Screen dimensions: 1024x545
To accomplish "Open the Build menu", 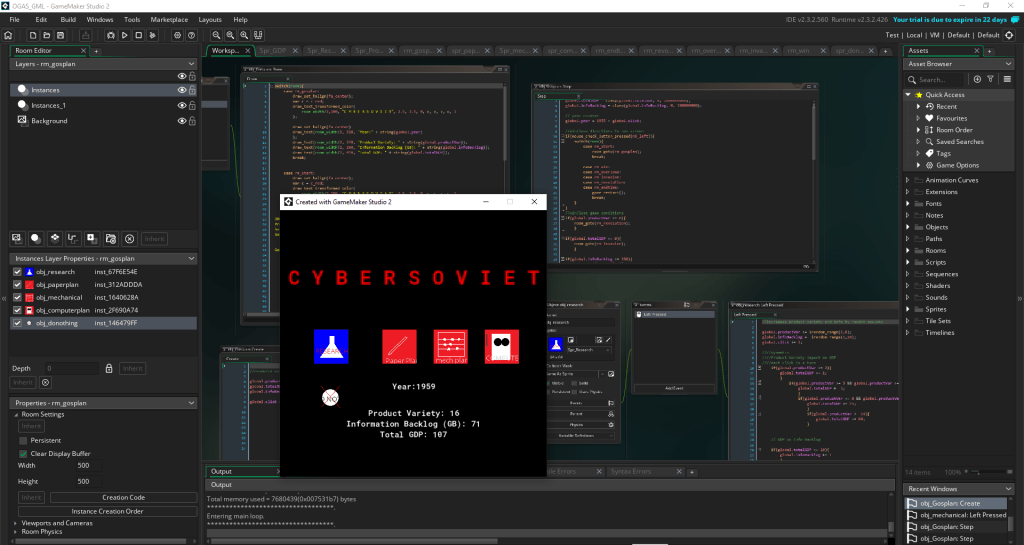I will 68,19.
